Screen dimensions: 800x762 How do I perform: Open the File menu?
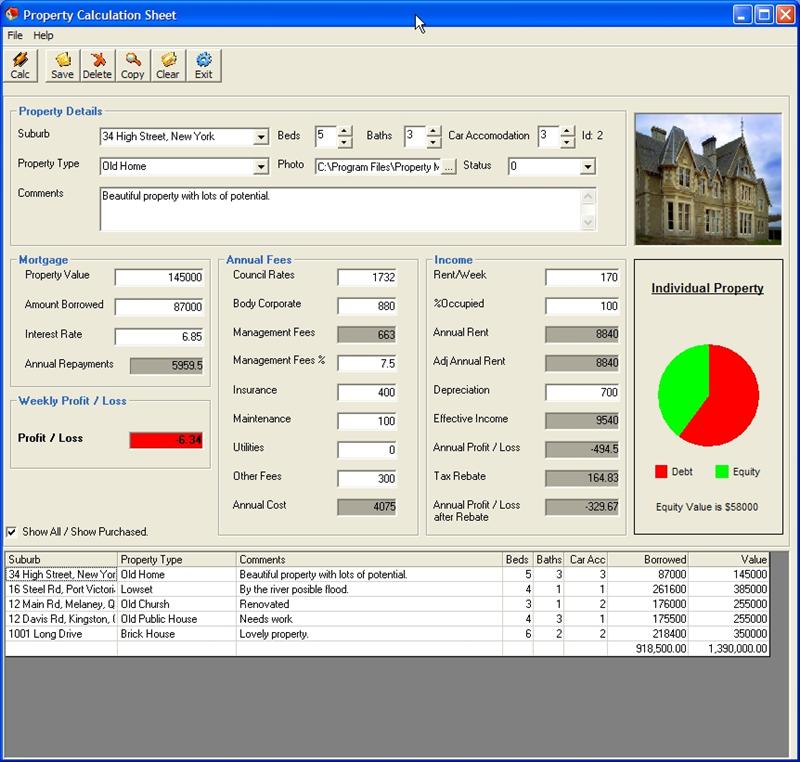(x=15, y=35)
